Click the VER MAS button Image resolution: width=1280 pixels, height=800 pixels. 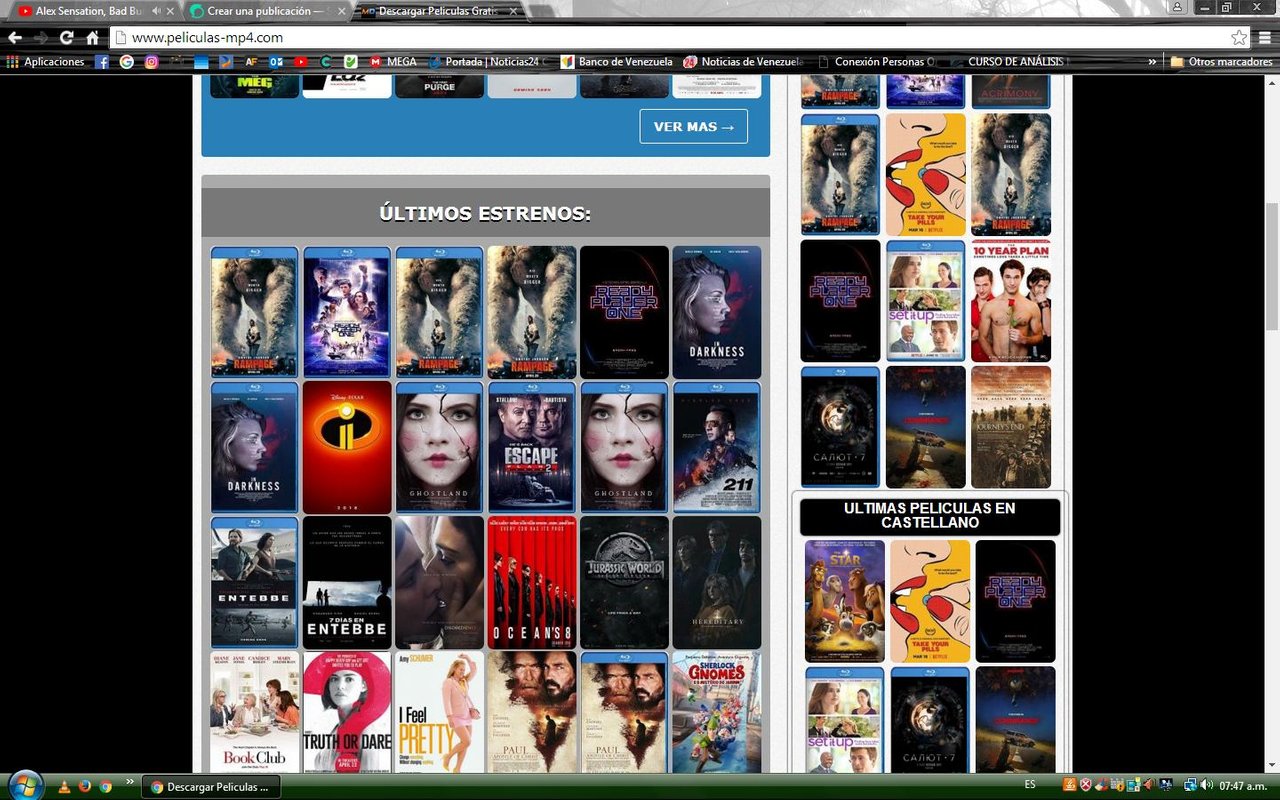coord(693,126)
